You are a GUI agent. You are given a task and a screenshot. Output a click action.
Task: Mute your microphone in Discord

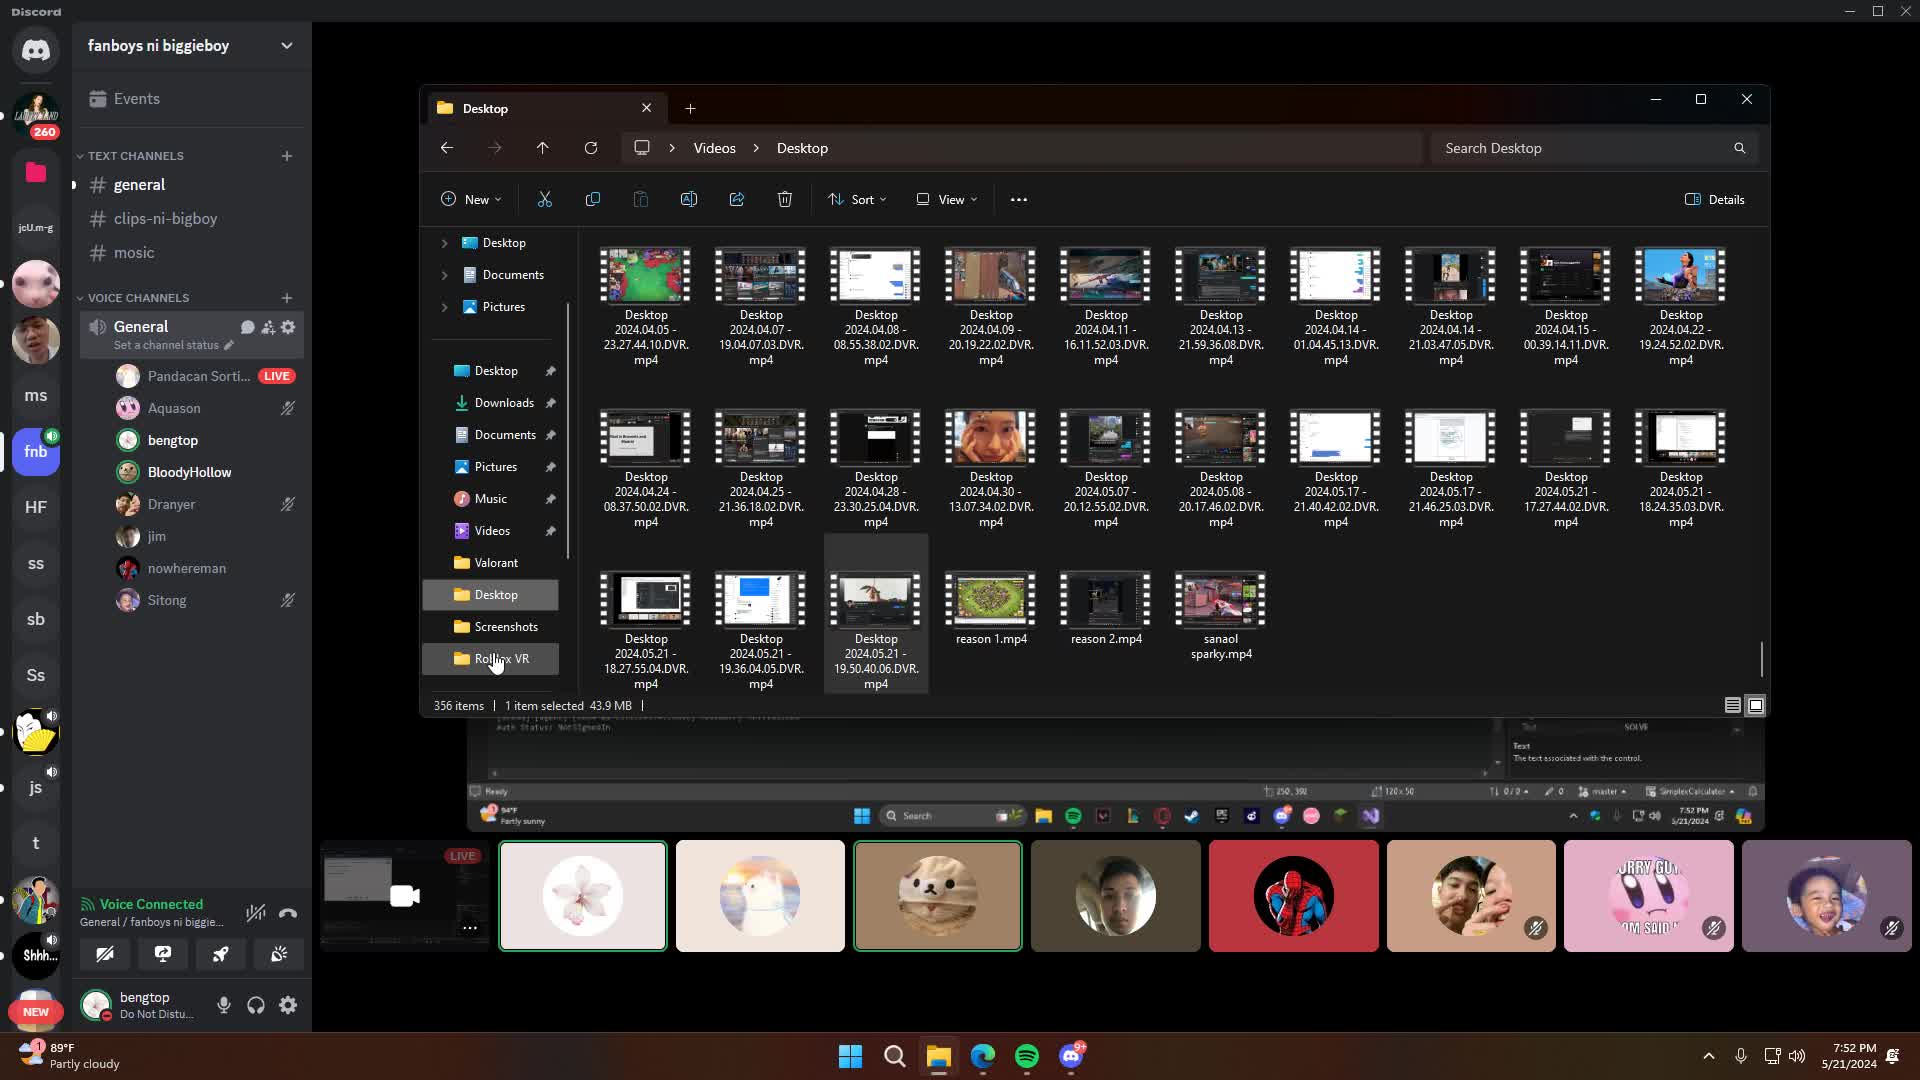point(223,1005)
